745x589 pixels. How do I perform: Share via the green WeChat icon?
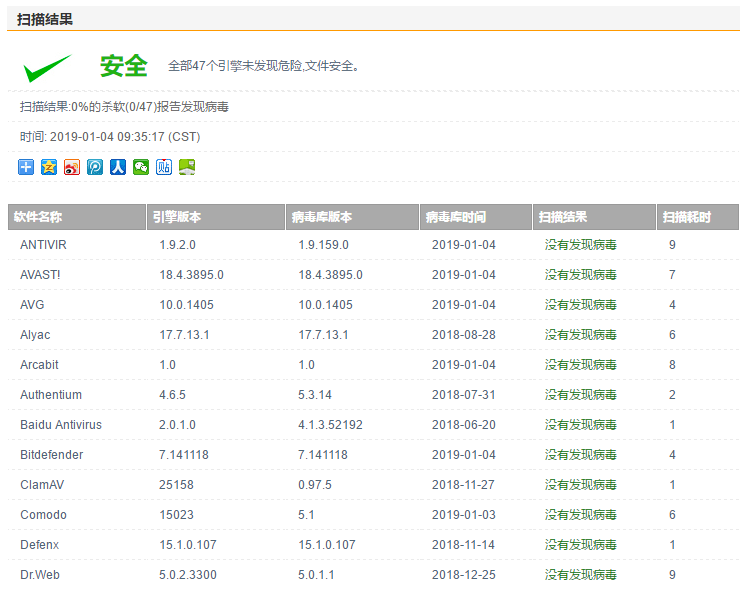141,167
